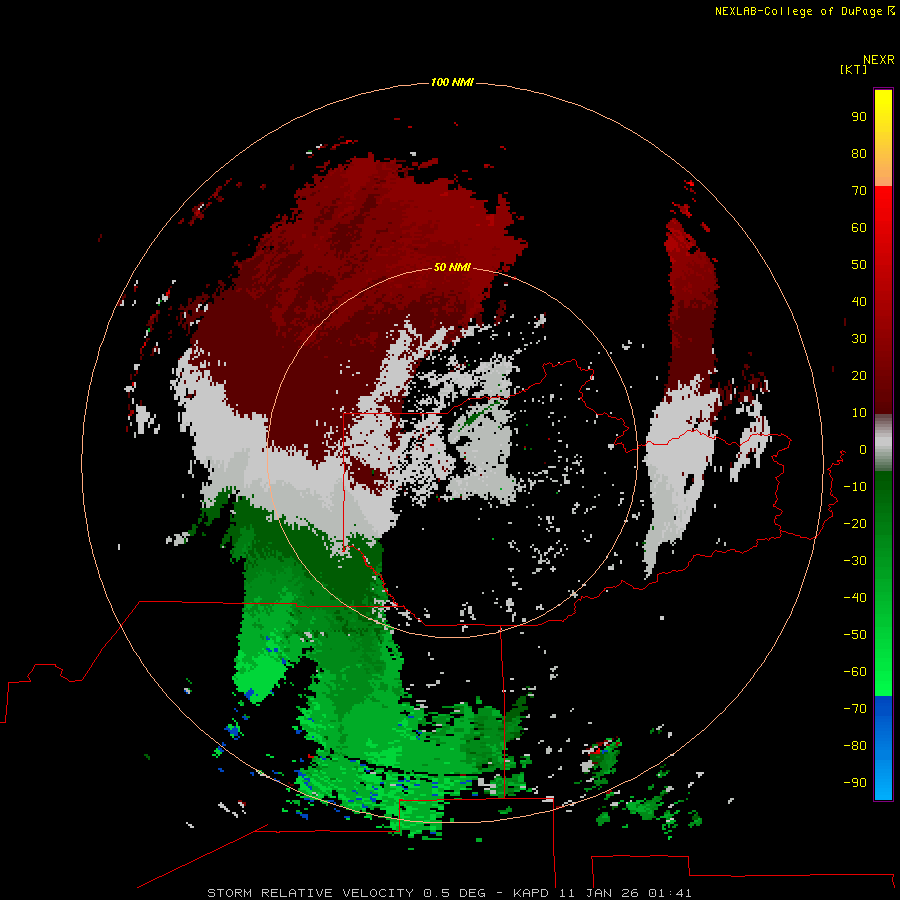900x900 pixels.
Task: Click the 01:41 scan time in the caption
Action: 670,893
